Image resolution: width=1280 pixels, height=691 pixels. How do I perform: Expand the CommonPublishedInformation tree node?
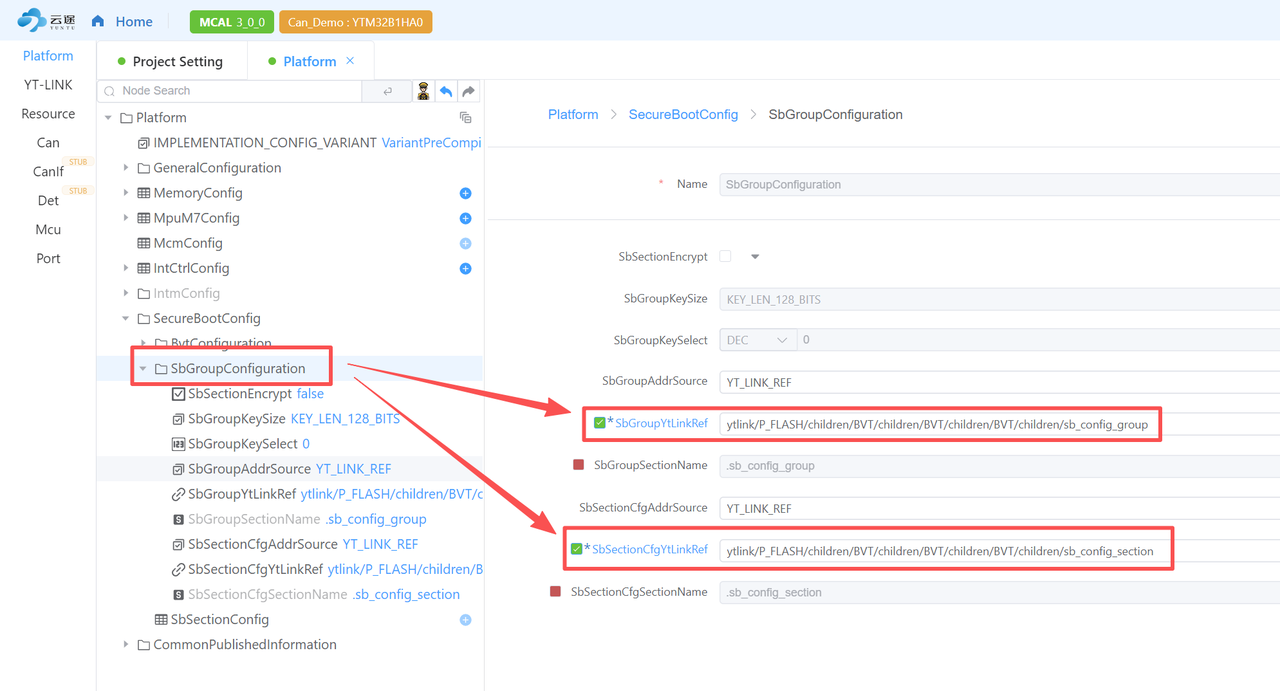point(126,645)
